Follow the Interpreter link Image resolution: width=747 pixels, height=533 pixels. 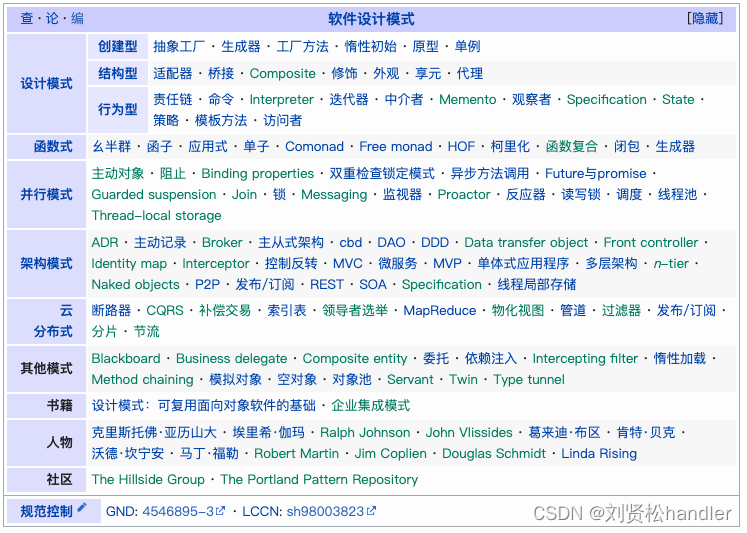(282, 100)
